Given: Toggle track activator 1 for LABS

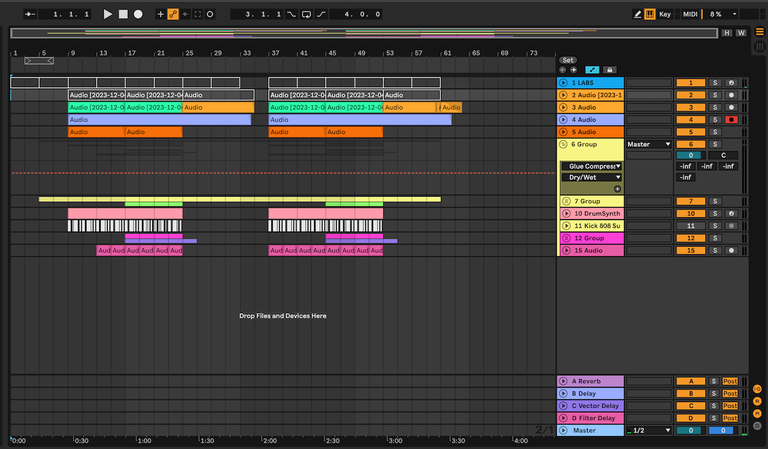Looking at the screenshot, I should click(691, 83).
